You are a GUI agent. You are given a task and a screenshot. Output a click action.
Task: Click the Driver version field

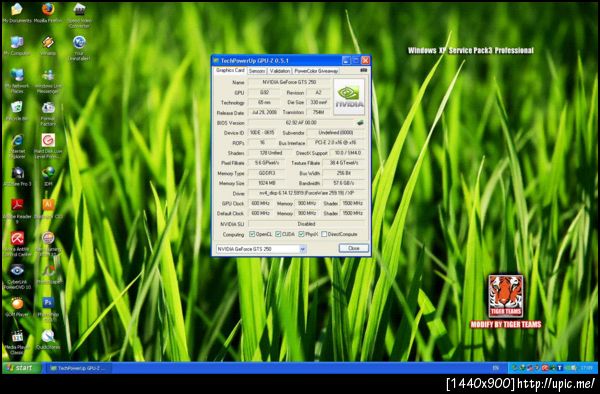(307, 193)
